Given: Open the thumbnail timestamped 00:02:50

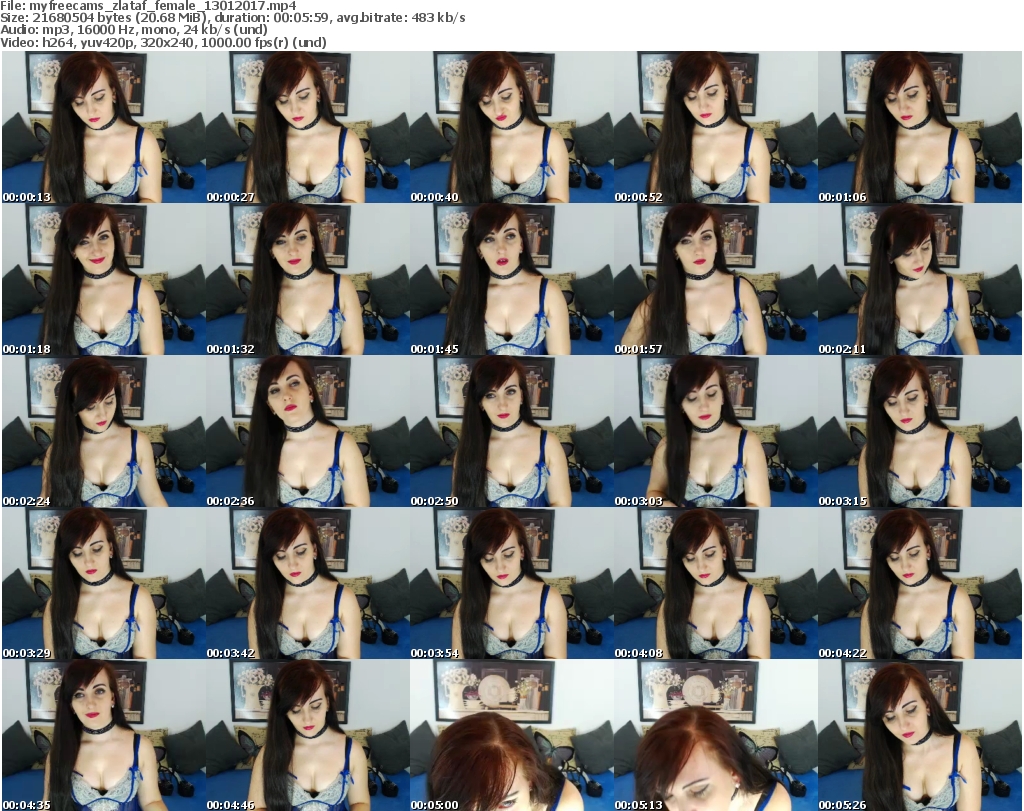Looking at the screenshot, I should 511,432.
